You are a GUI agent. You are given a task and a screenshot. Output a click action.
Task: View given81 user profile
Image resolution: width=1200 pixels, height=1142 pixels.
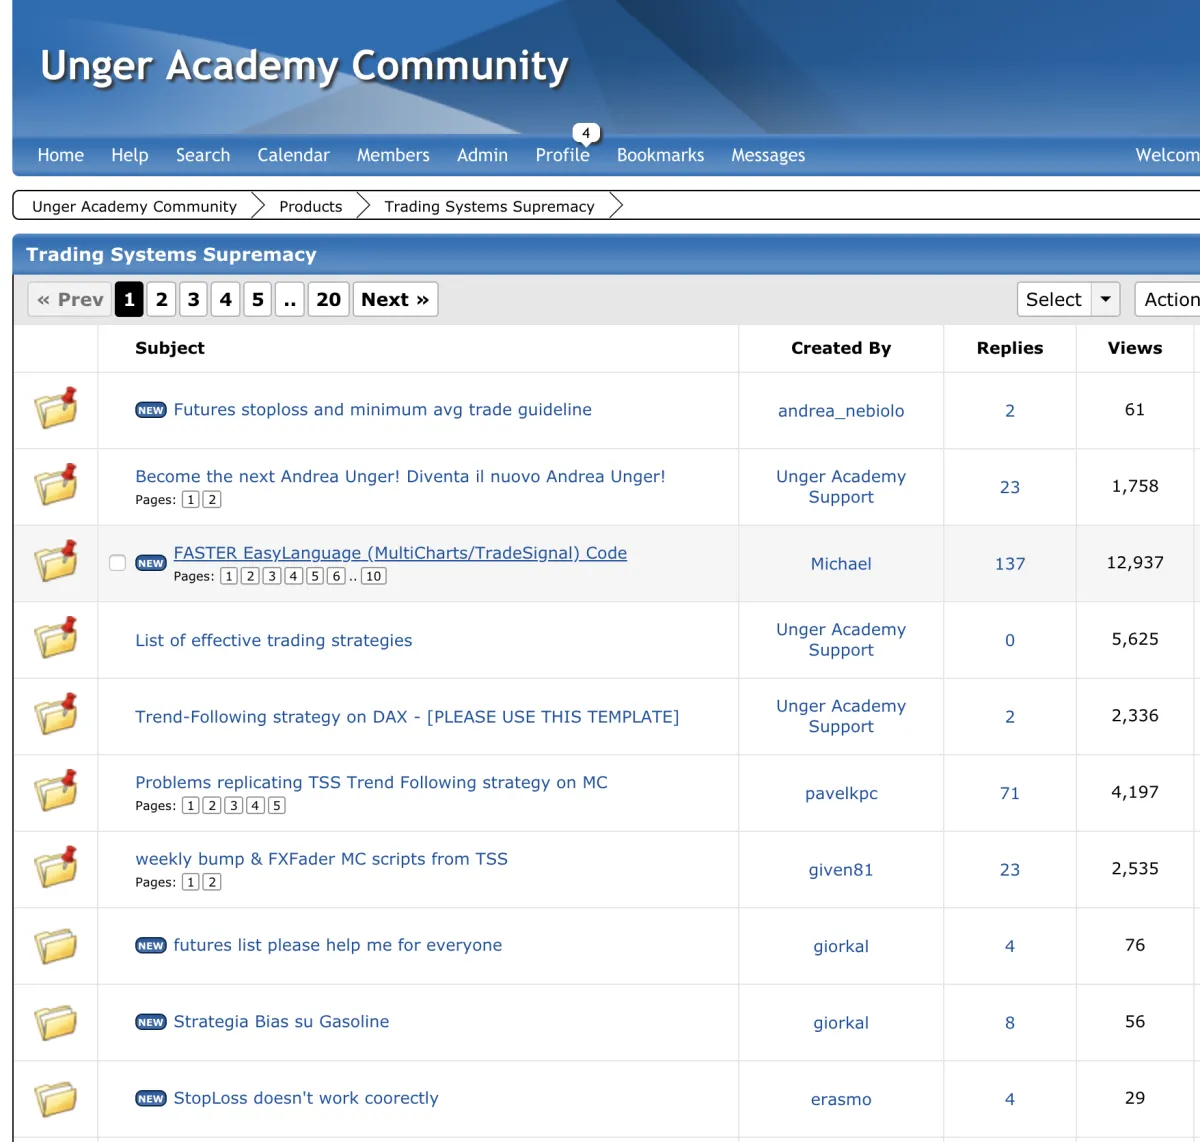(841, 870)
